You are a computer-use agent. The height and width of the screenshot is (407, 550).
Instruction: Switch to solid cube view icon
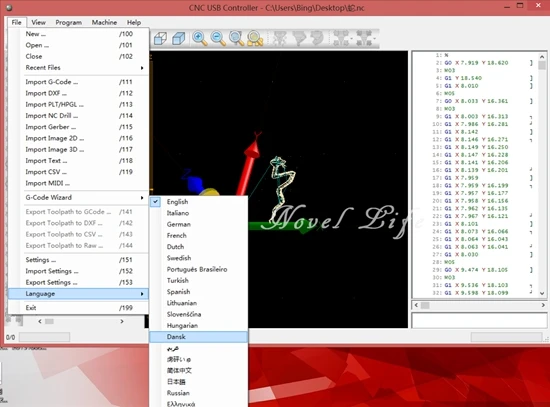[179, 38]
